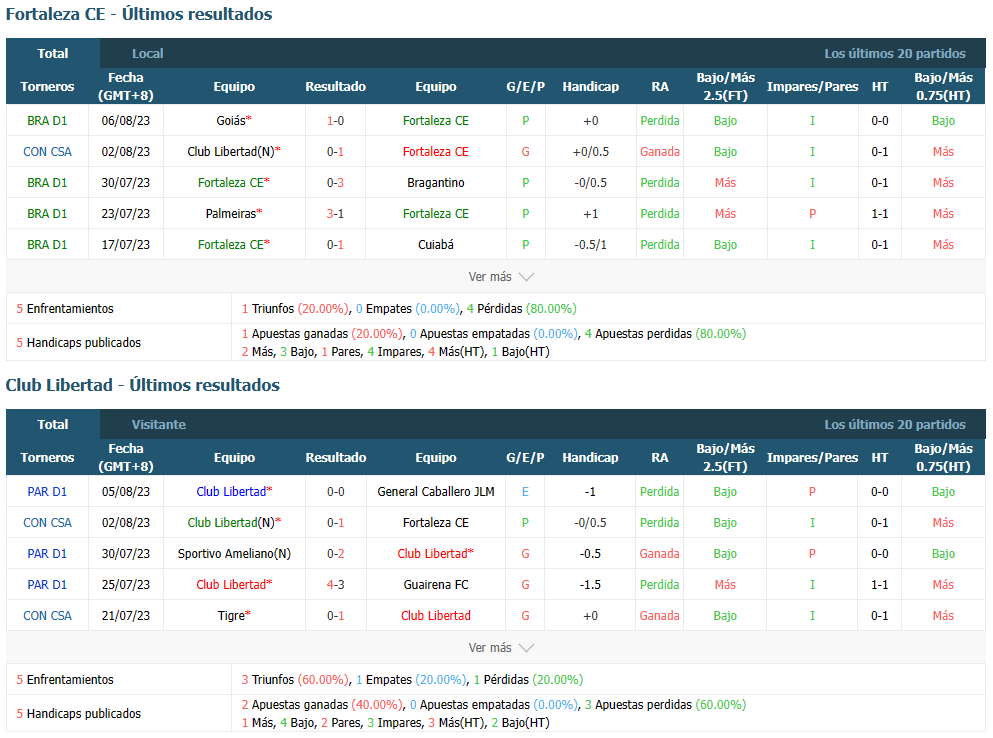Expand Ver más under Club Libertad results

pyautogui.click(x=500, y=648)
